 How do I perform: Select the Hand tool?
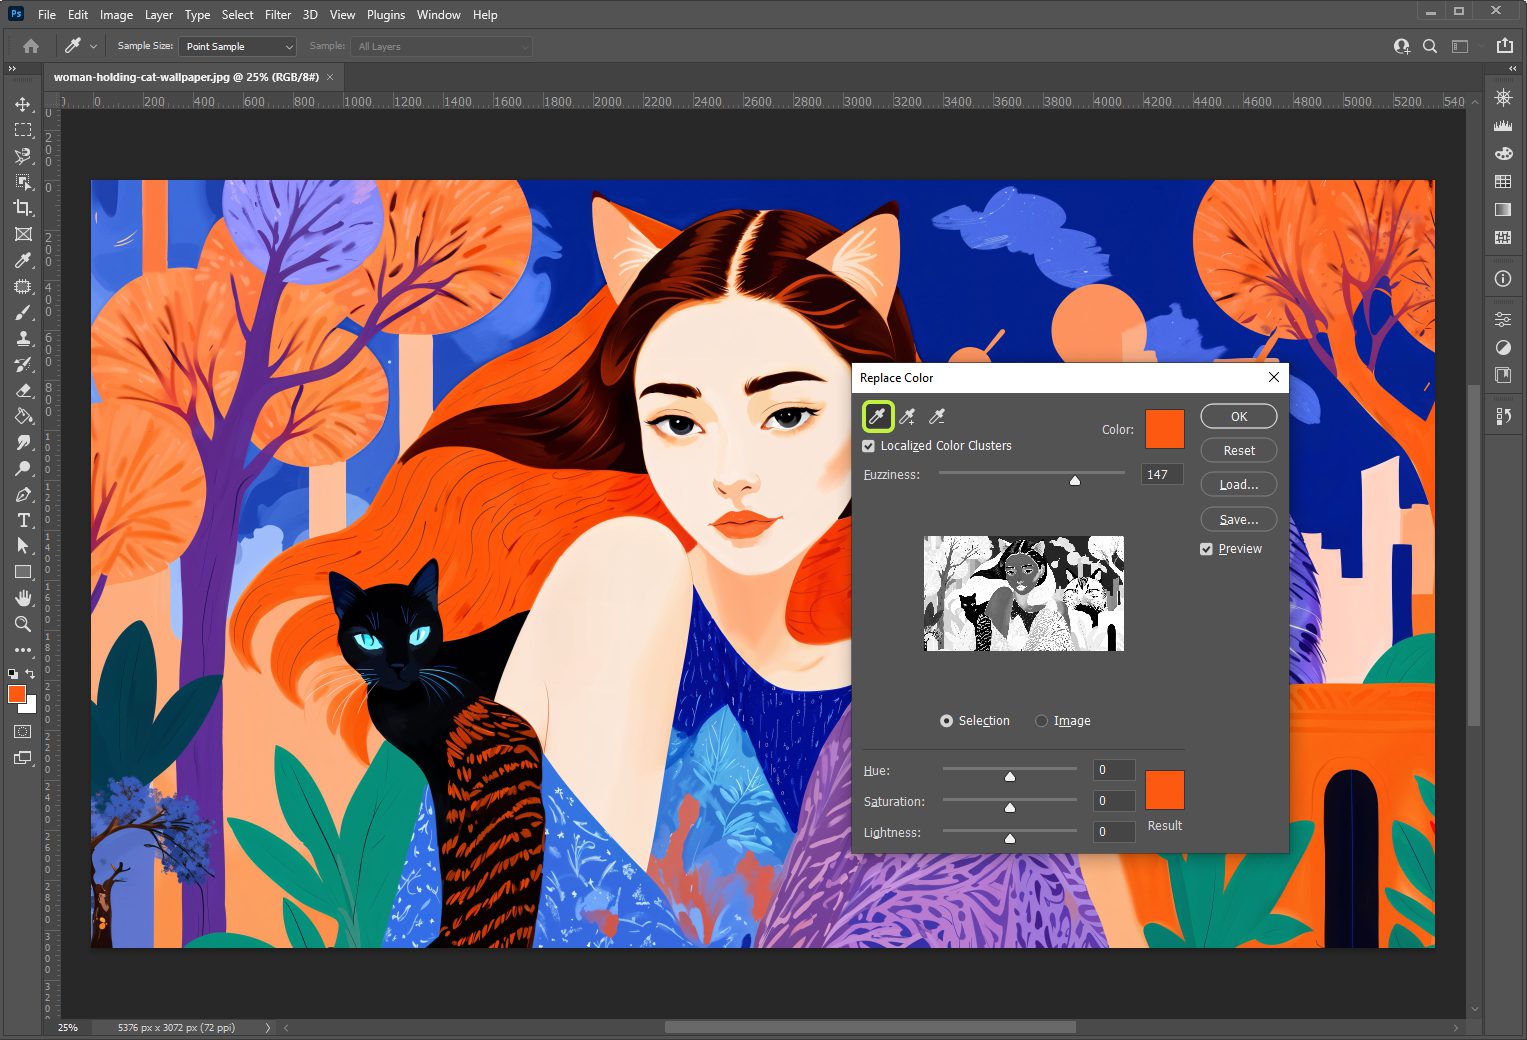[23, 598]
